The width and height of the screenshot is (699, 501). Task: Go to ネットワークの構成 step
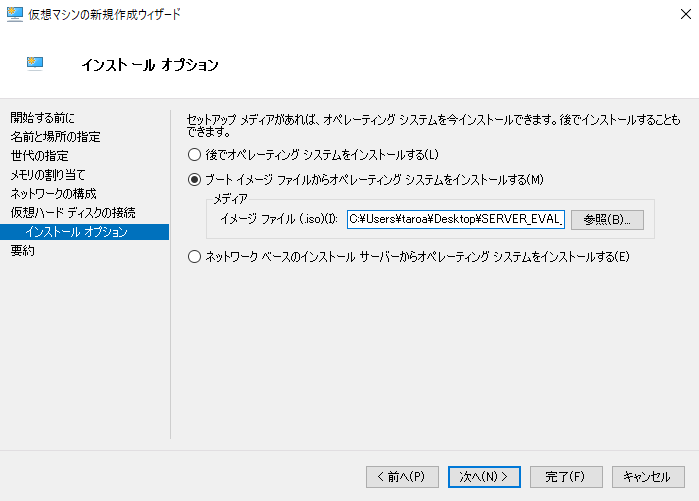[53, 193]
